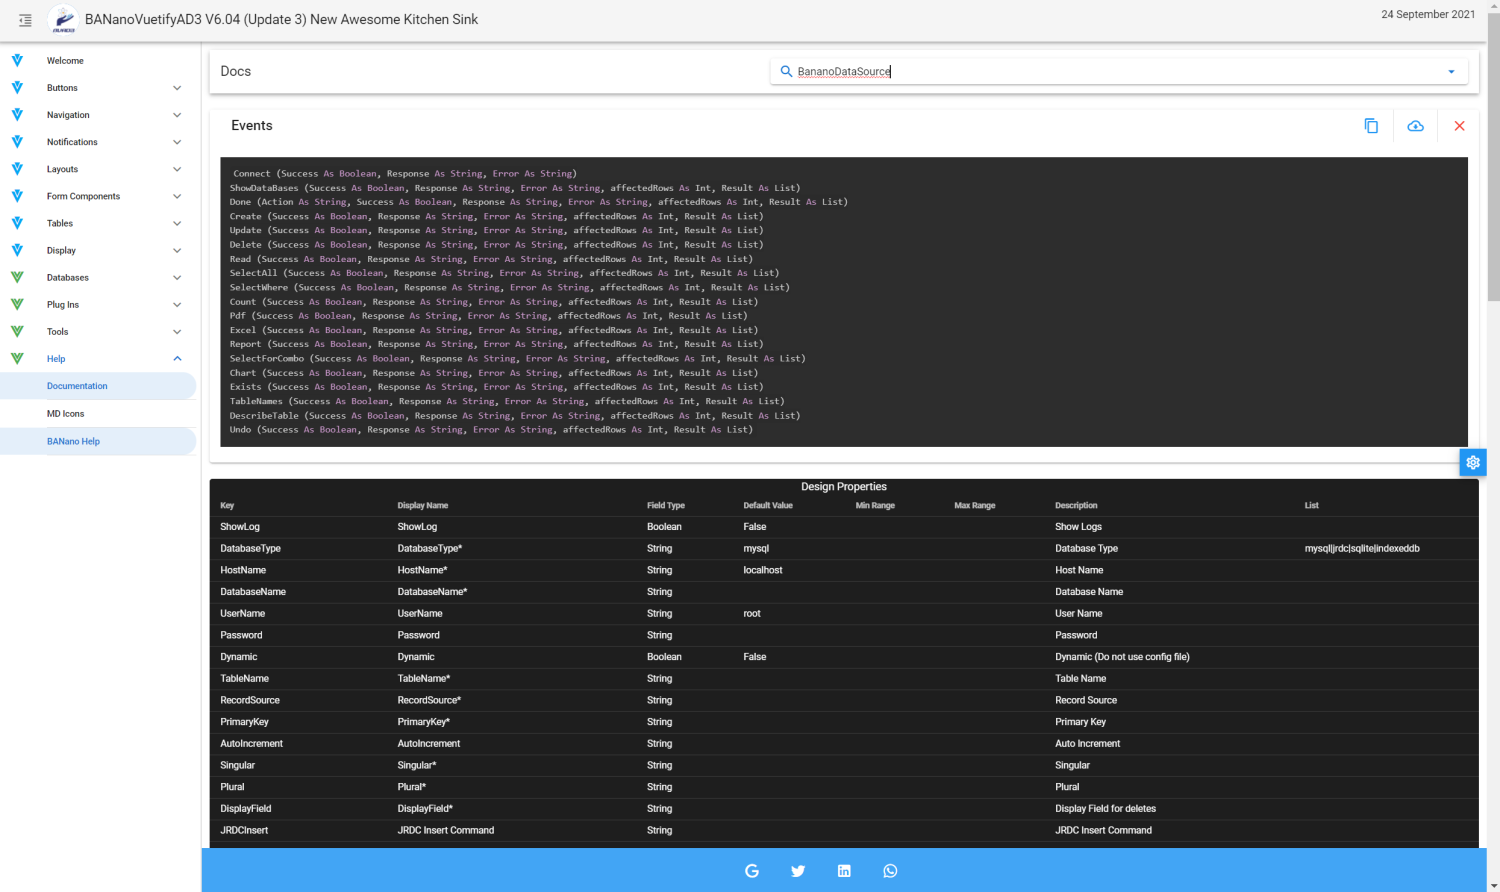The height and width of the screenshot is (892, 1500).
Task: Go to the Welcome page
Action: (x=65, y=60)
